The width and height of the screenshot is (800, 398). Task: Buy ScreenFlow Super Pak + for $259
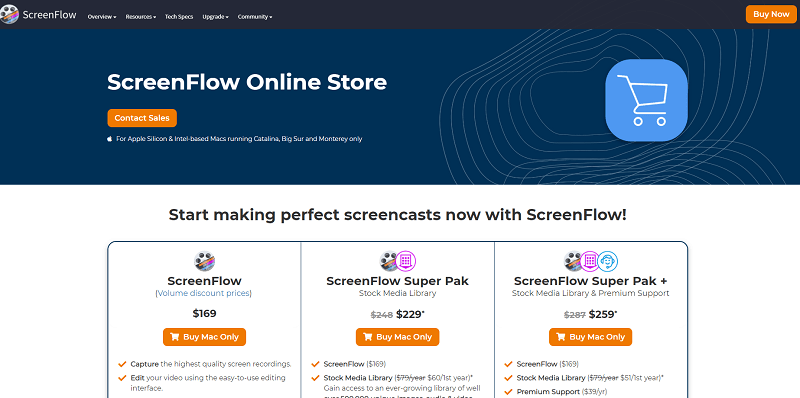(x=590, y=337)
